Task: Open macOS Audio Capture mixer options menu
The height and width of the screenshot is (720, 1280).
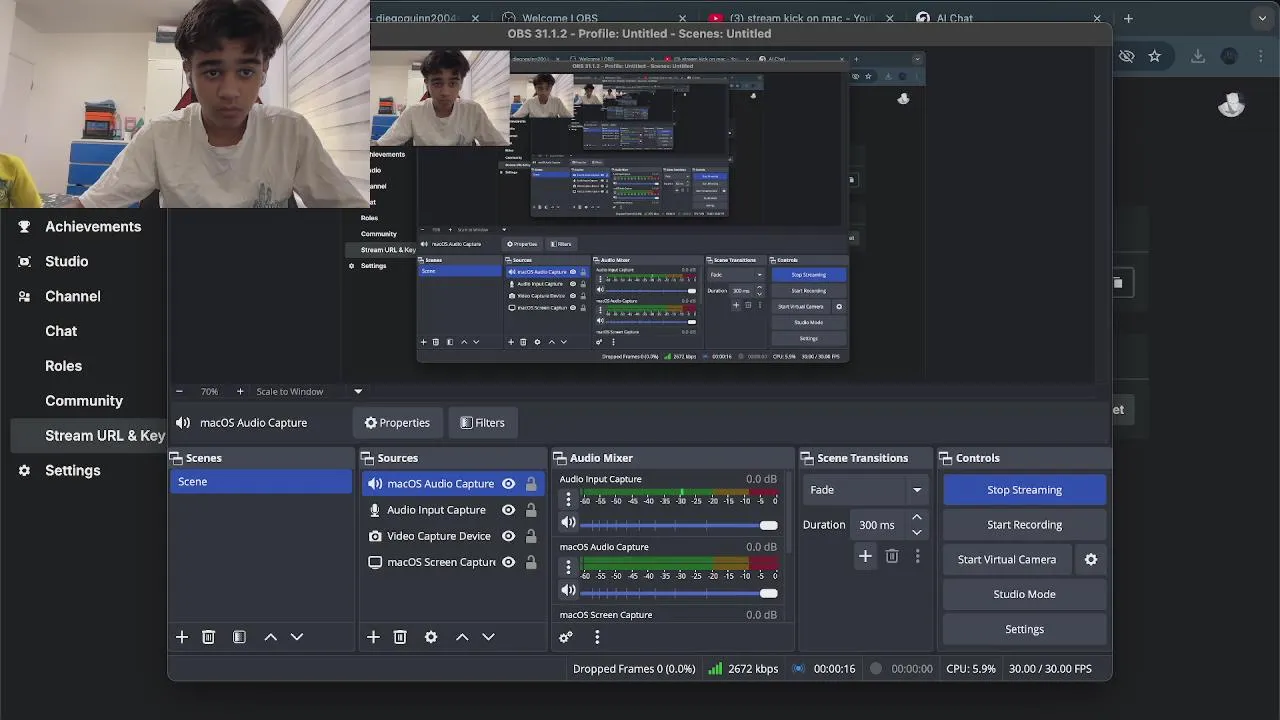Action: point(568,566)
